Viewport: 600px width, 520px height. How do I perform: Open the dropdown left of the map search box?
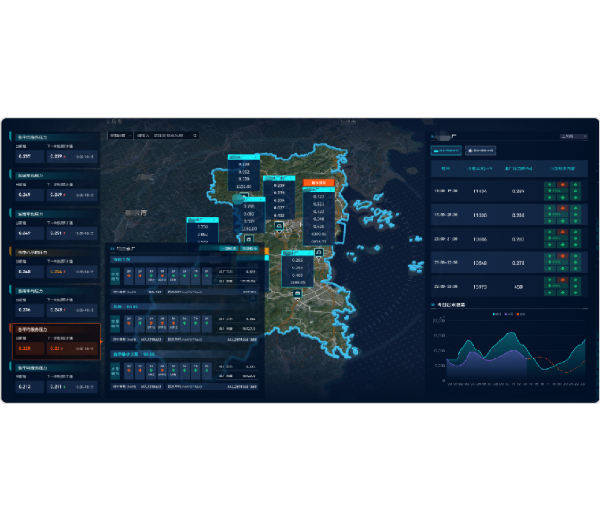[x=118, y=135]
